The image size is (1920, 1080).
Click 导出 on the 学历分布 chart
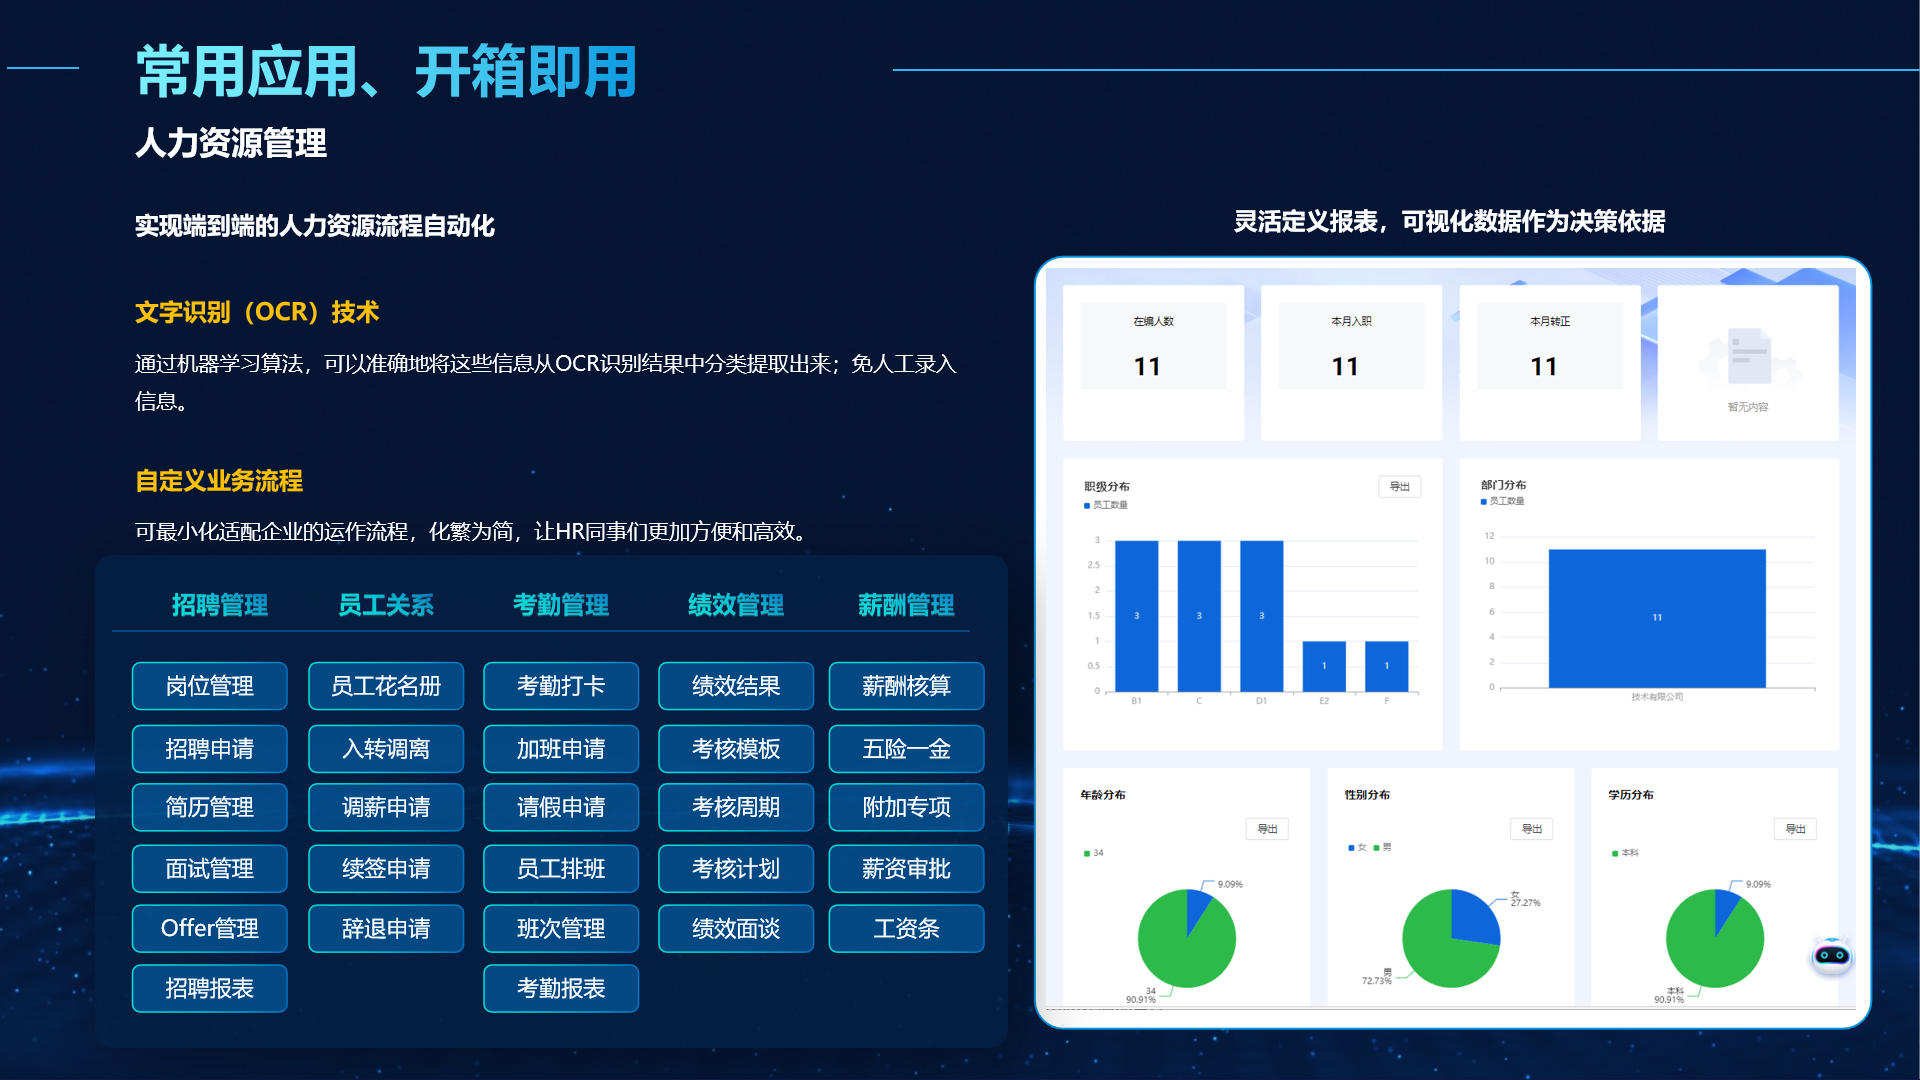[1795, 829]
